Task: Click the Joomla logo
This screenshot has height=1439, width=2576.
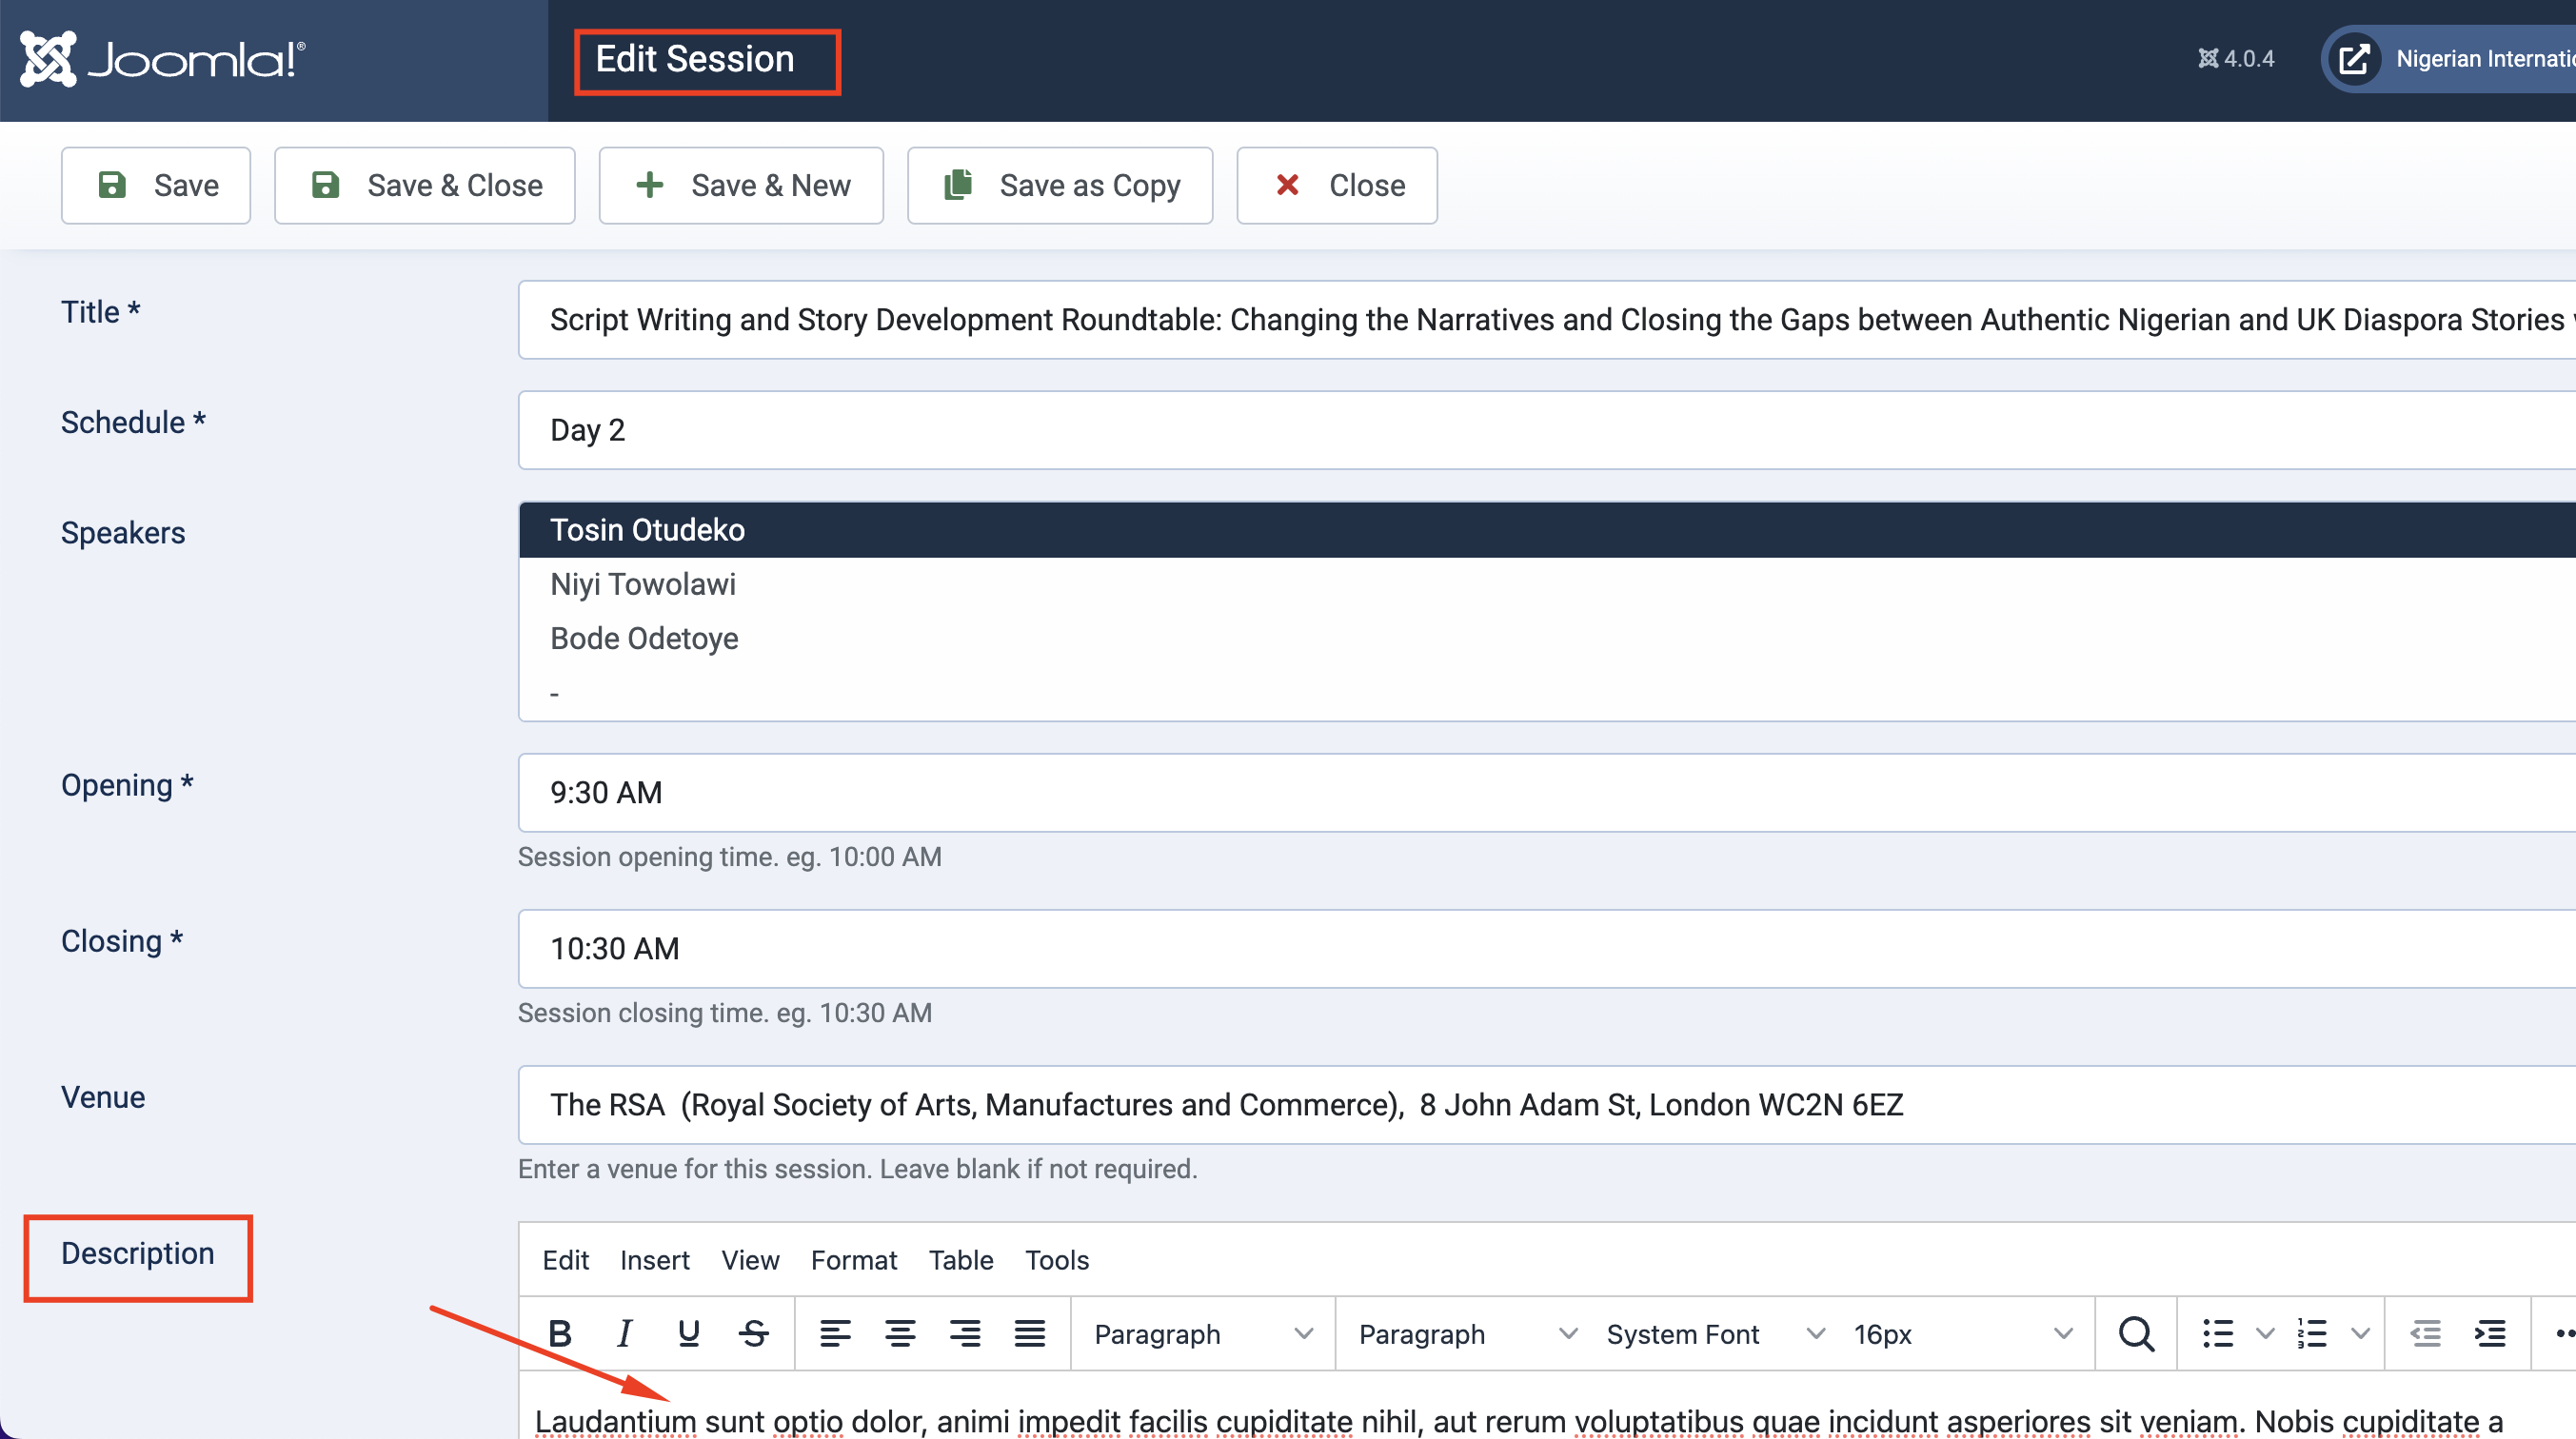Action: pos(163,59)
